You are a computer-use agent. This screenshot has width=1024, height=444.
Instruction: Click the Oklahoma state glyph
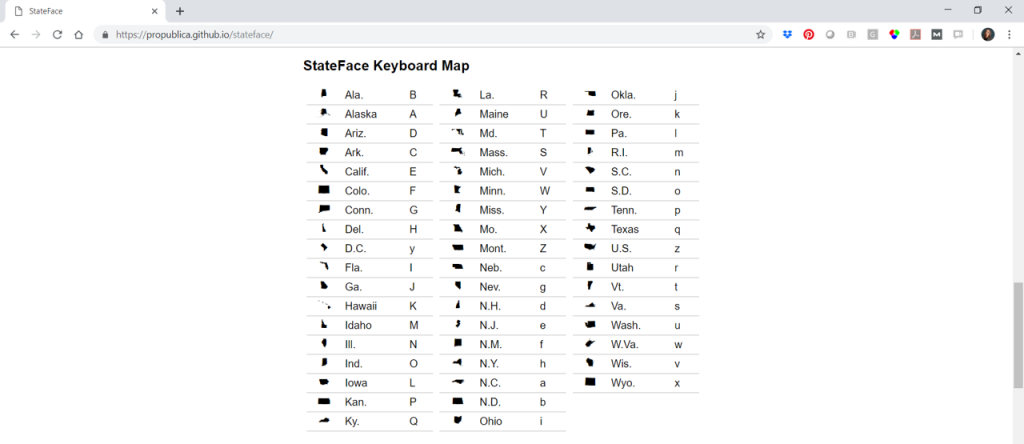click(x=590, y=94)
